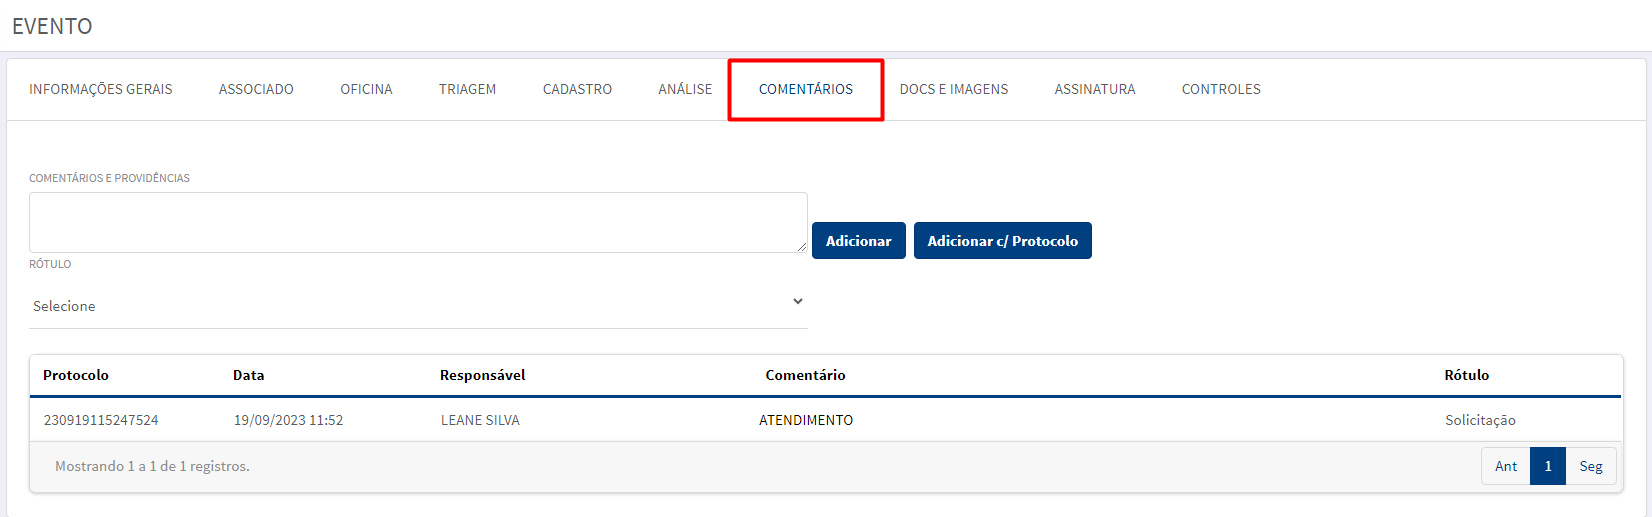Open the Rótulo Selecione dropdown
Image resolution: width=1652 pixels, height=517 pixels.
418,305
